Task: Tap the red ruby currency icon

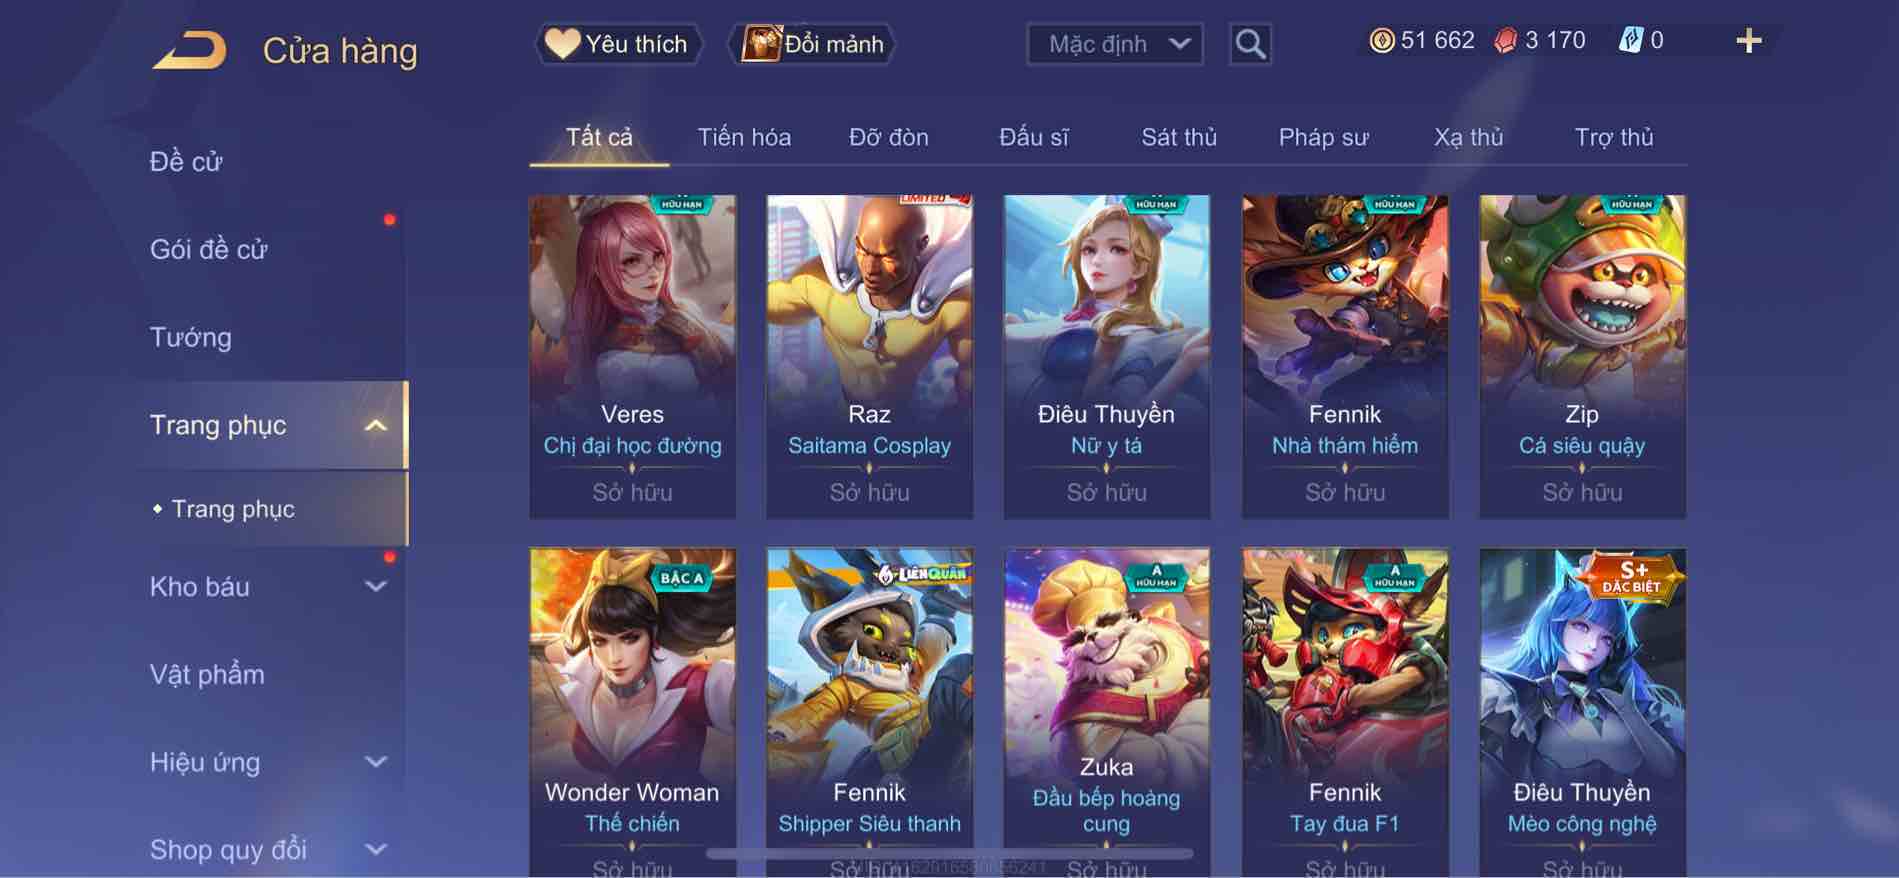Action: coord(1506,40)
